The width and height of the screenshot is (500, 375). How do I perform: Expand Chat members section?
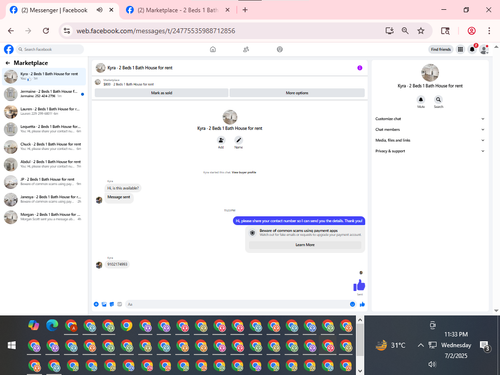tap(430, 129)
